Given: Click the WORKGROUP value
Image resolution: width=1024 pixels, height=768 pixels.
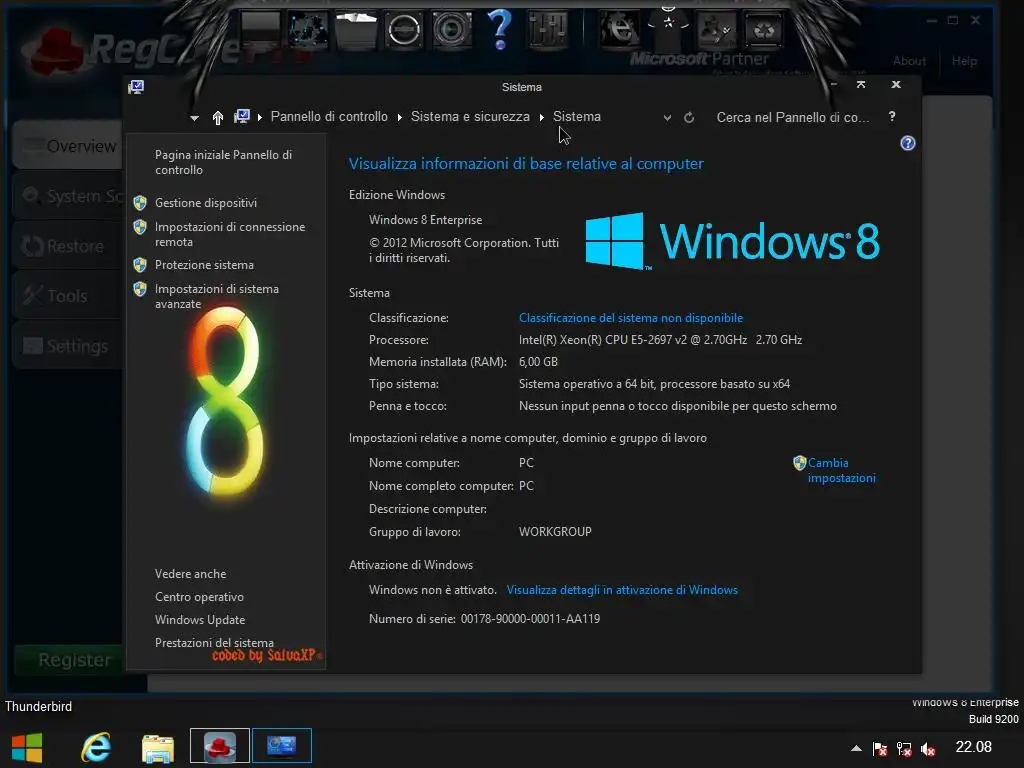Looking at the screenshot, I should click(x=555, y=532).
